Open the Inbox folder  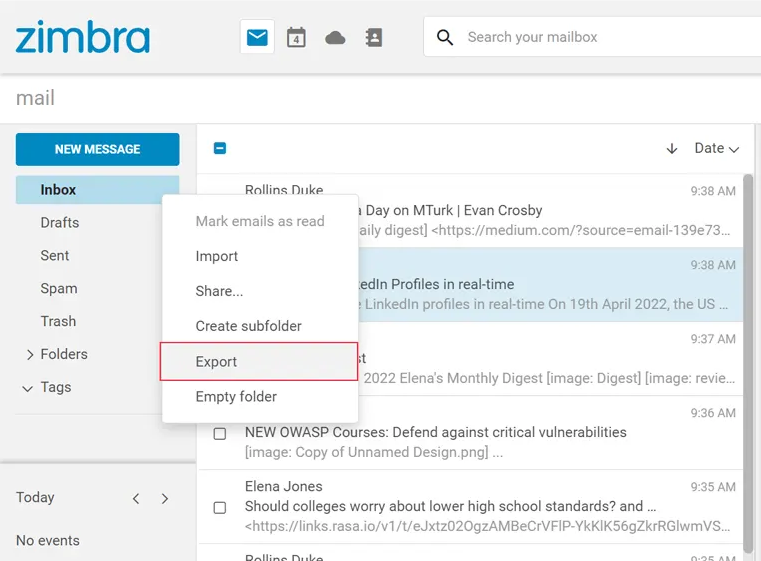tap(98, 190)
